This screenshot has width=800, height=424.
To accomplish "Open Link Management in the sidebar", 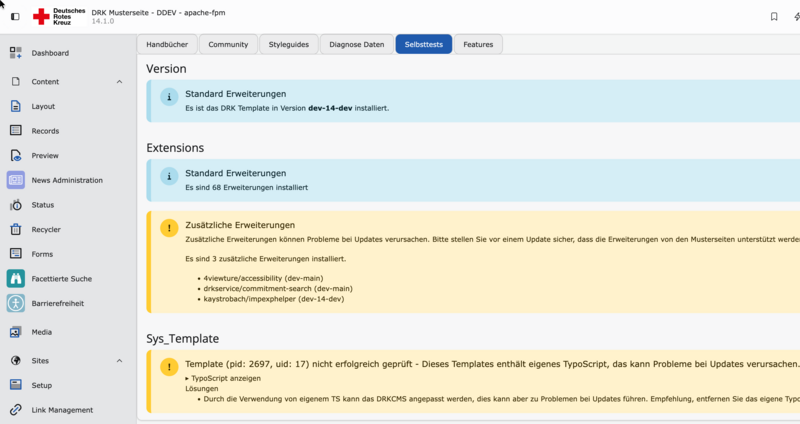I will [x=62, y=410].
